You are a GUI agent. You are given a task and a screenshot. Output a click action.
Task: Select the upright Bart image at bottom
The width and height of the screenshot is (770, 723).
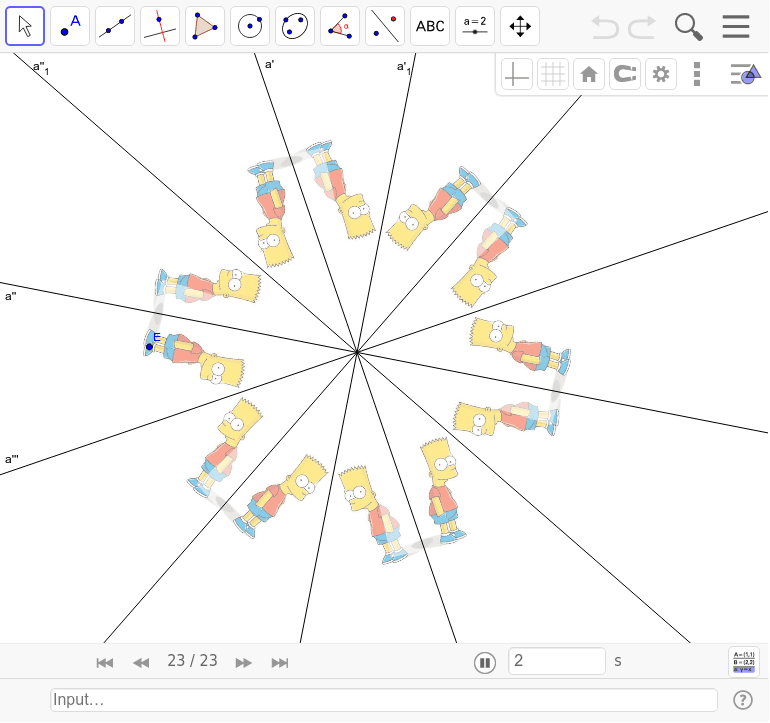click(x=443, y=490)
